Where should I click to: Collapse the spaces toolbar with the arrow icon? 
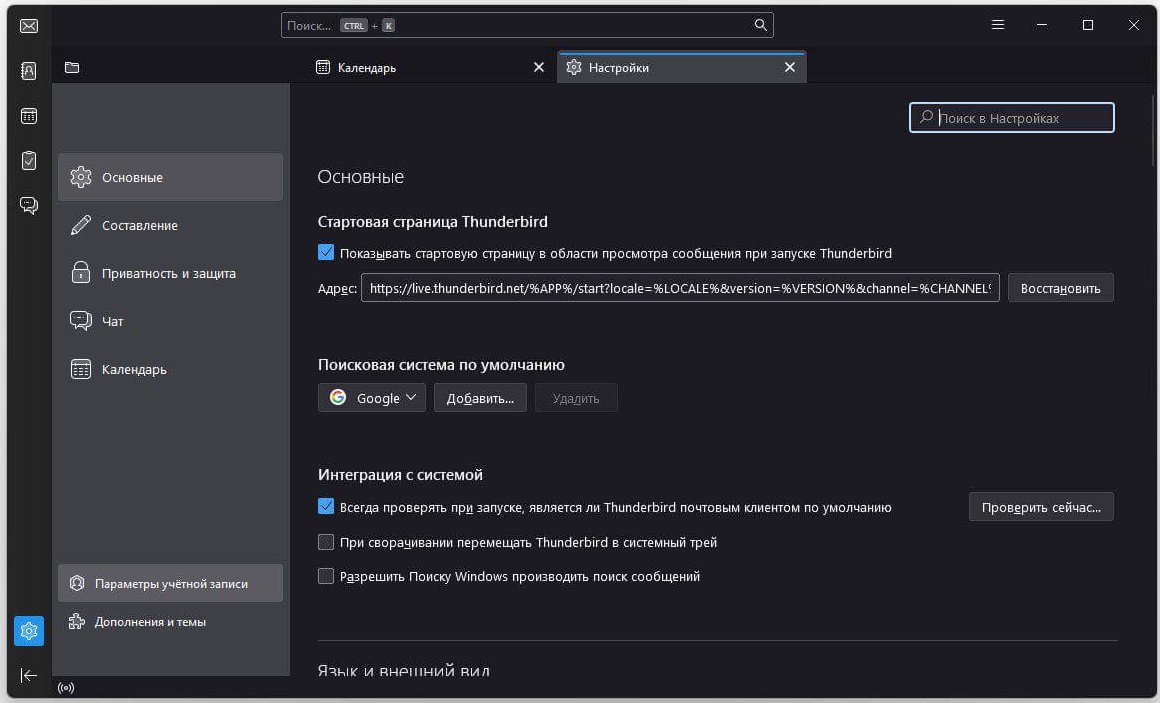tap(29, 675)
